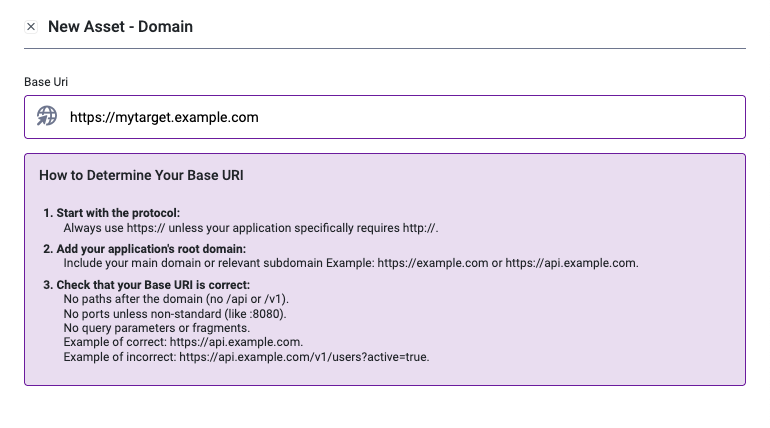Click the globe icon in Base Uri field
This screenshot has height=428, width=770.
click(47, 116)
